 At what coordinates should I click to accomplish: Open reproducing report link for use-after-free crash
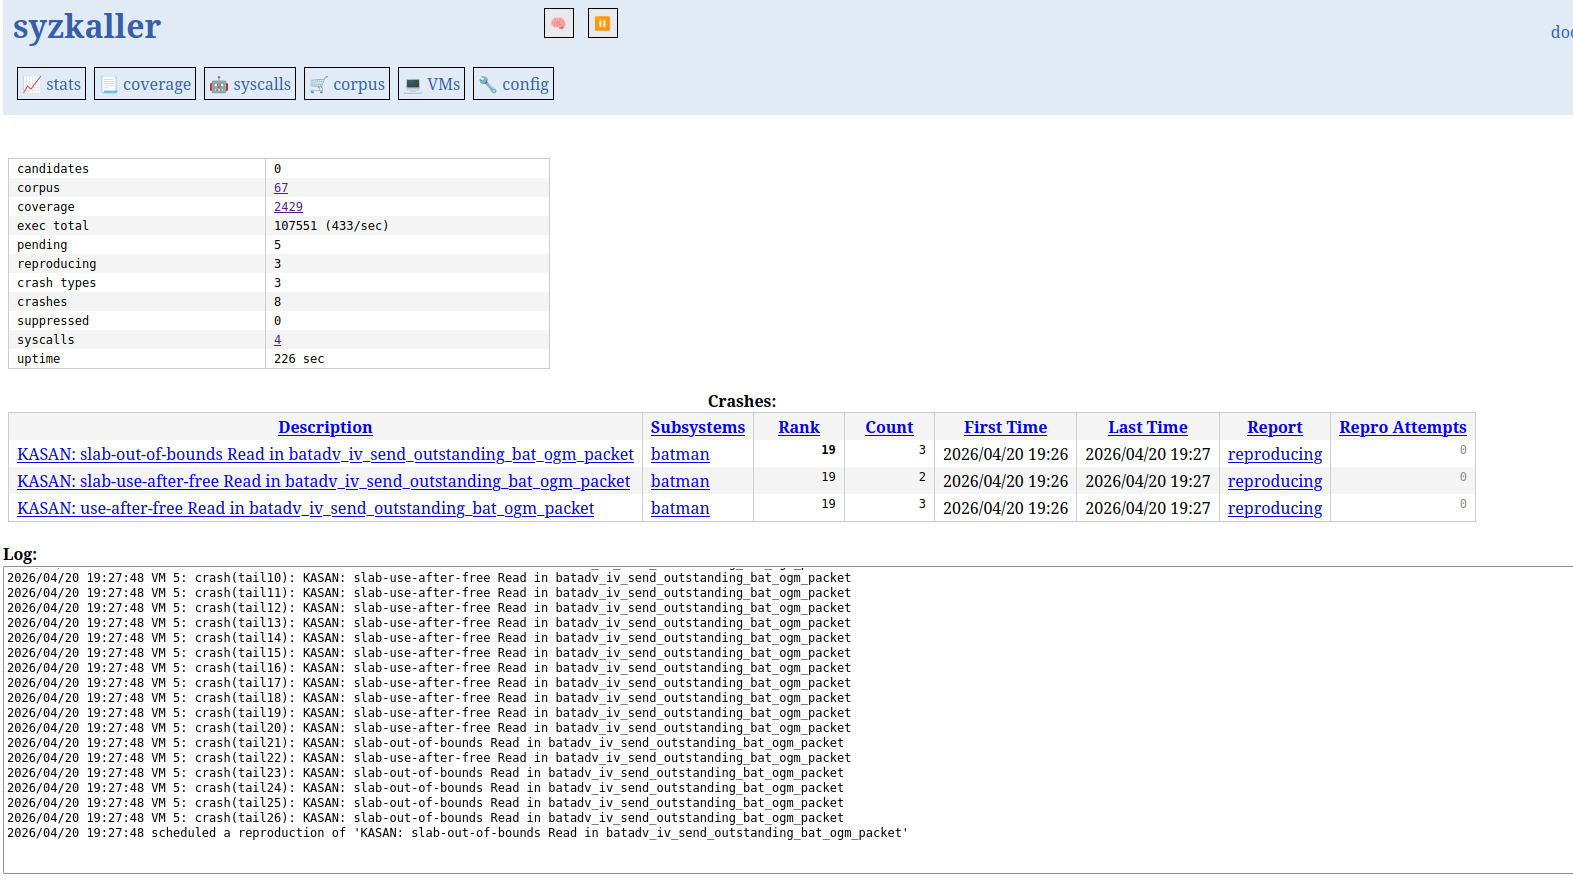click(1275, 508)
